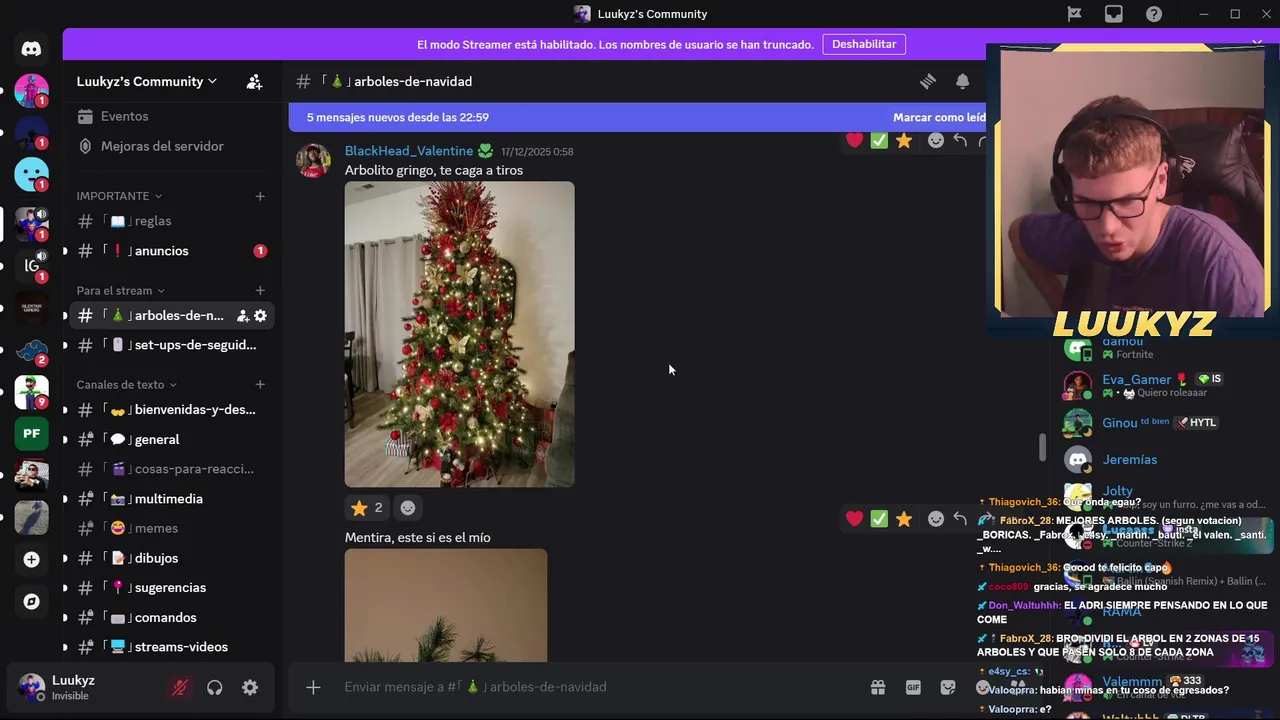Image resolution: width=1280 pixels, height=720 pixels.
Task: Add a server with plus icon
Action: pyautogui.click(x=31, y=559)
